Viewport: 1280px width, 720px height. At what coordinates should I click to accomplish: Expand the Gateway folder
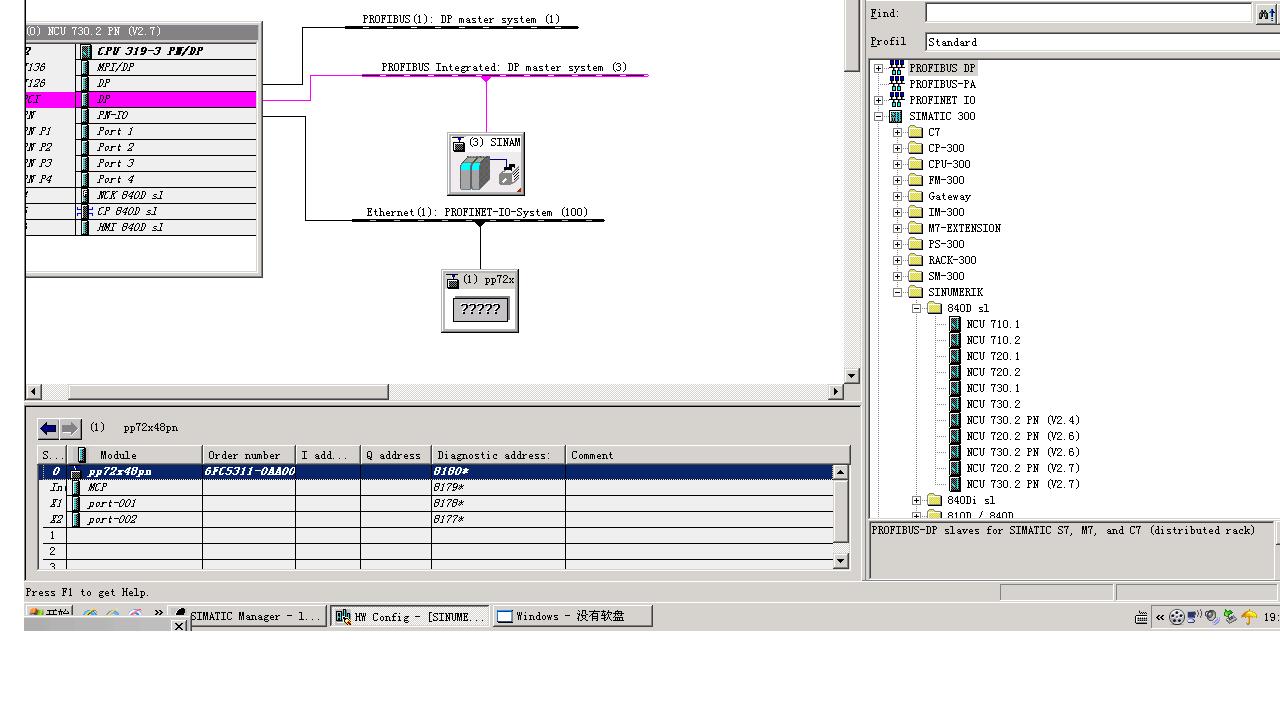point(897,196)
